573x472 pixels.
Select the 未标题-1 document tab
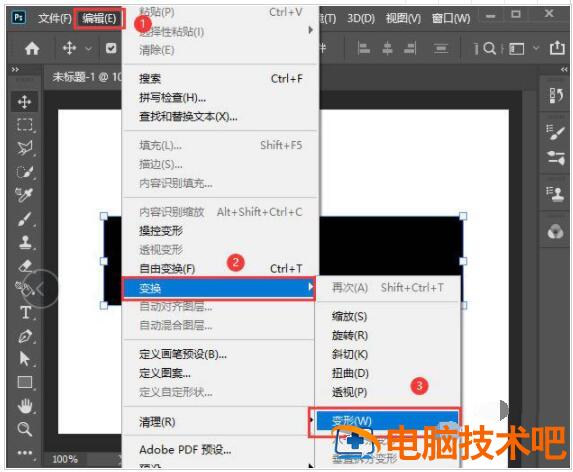pyautogui.click(x=86, y=77)
